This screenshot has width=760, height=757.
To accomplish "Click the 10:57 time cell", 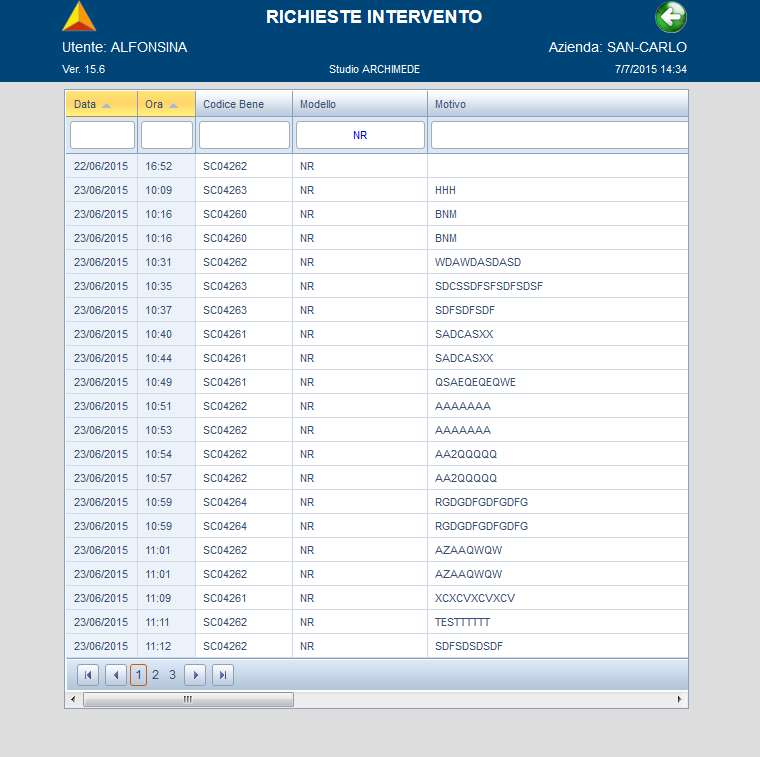I will [x=166, y=478].
